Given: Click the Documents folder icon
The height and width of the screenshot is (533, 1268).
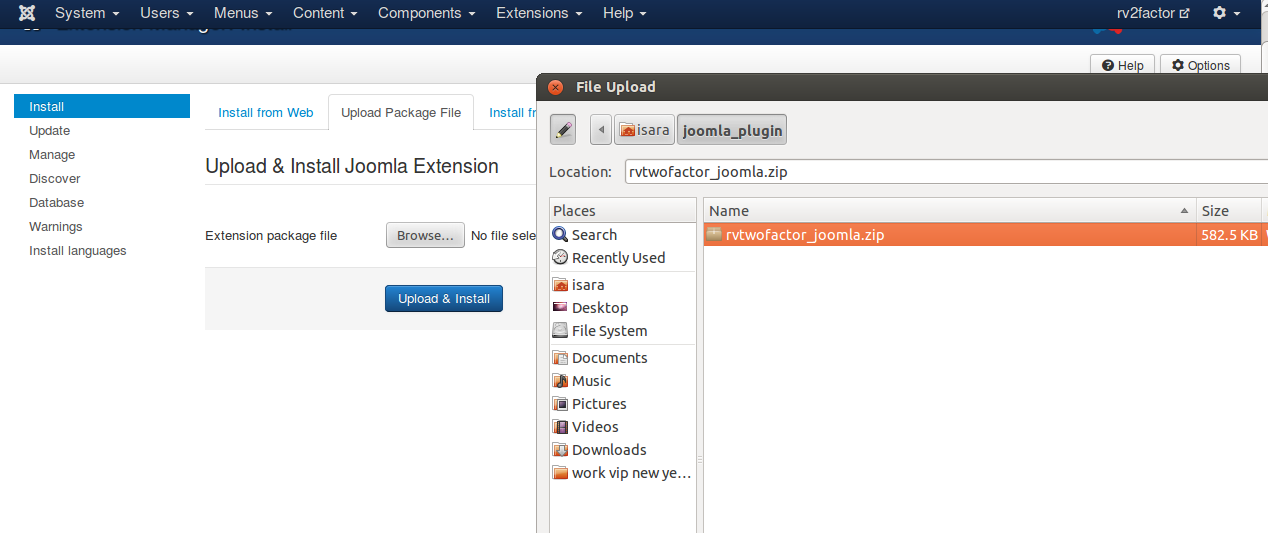Looking at the screenshot, I should click(560, 357).
